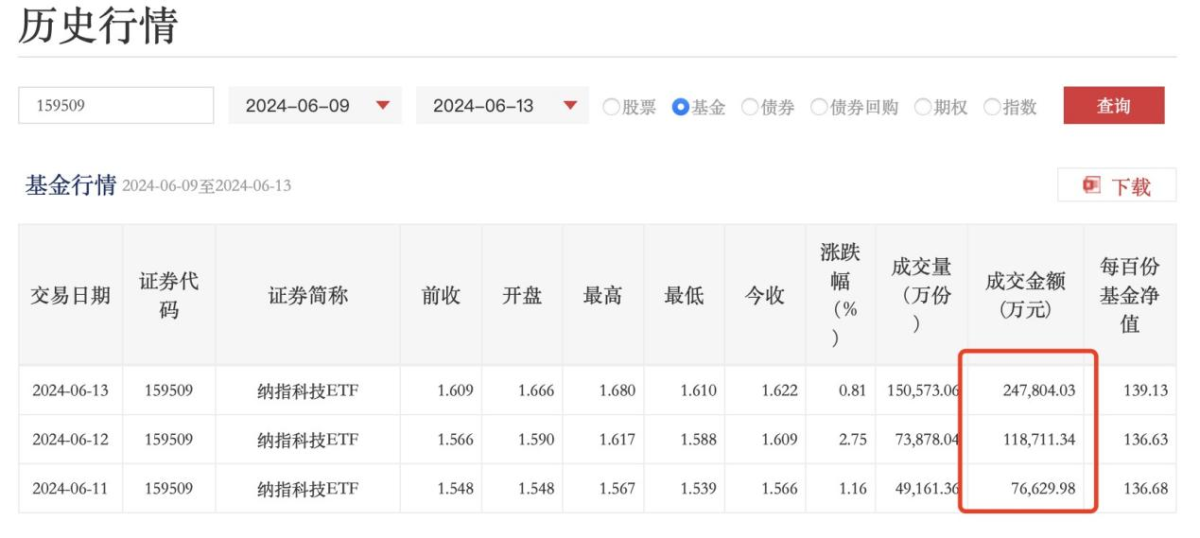1200x538 pixels.
Task: Click the date range text 2024-06-09至2024-06-13
Action: 207,186
